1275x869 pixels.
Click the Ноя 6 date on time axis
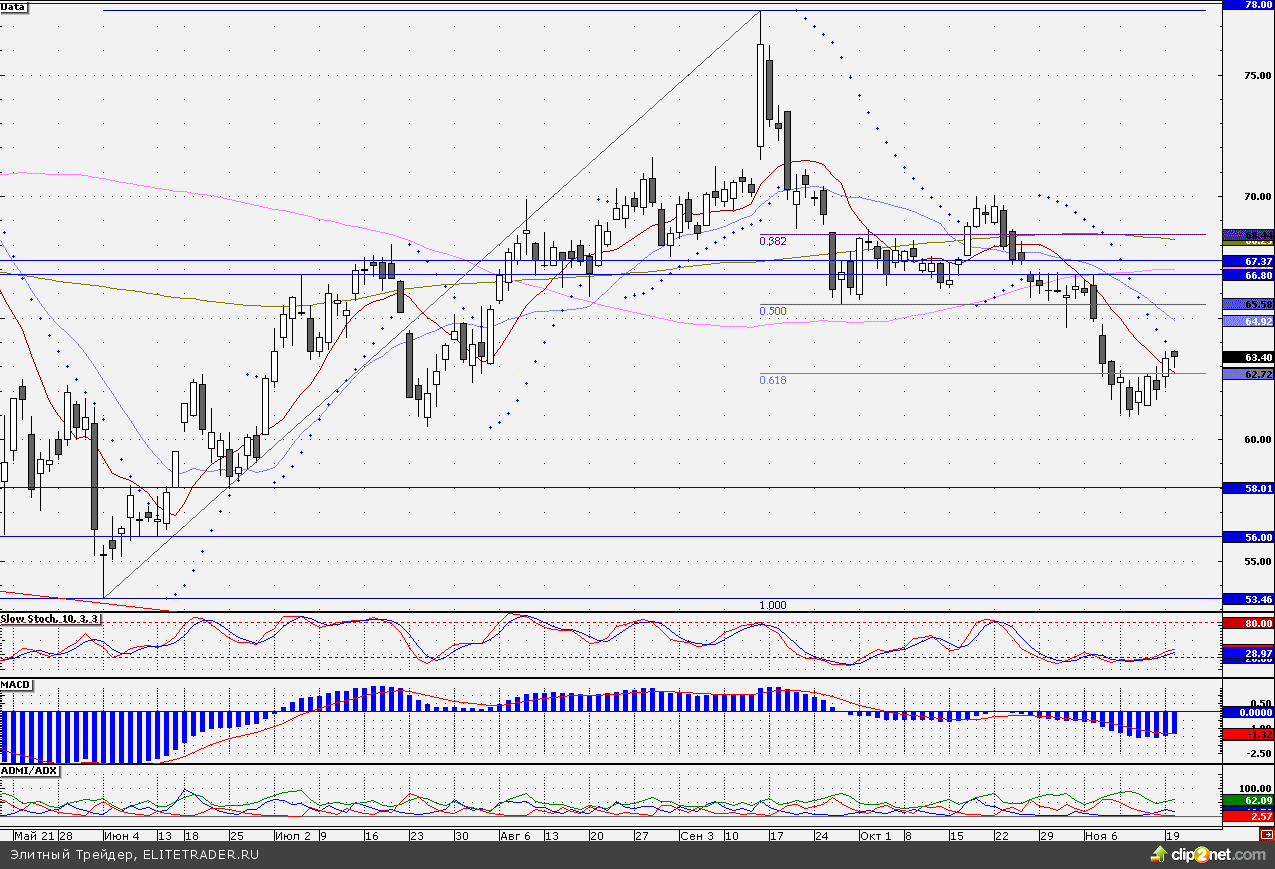click(x=1102, y=835)
